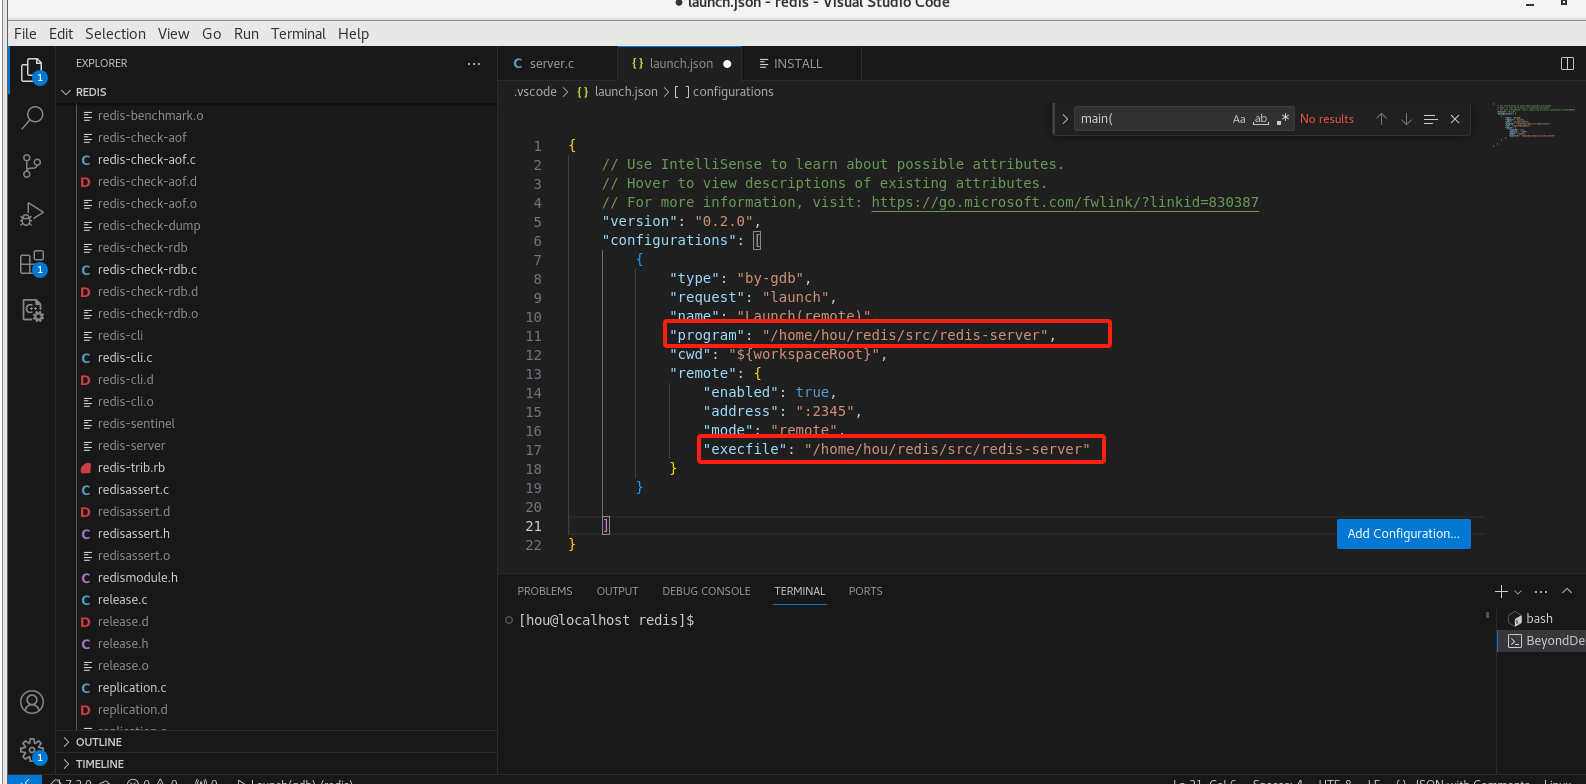This screenshot has height=784, width=1586.
Task: Switch to the server.c editor tab
Action: pos(558,63)
